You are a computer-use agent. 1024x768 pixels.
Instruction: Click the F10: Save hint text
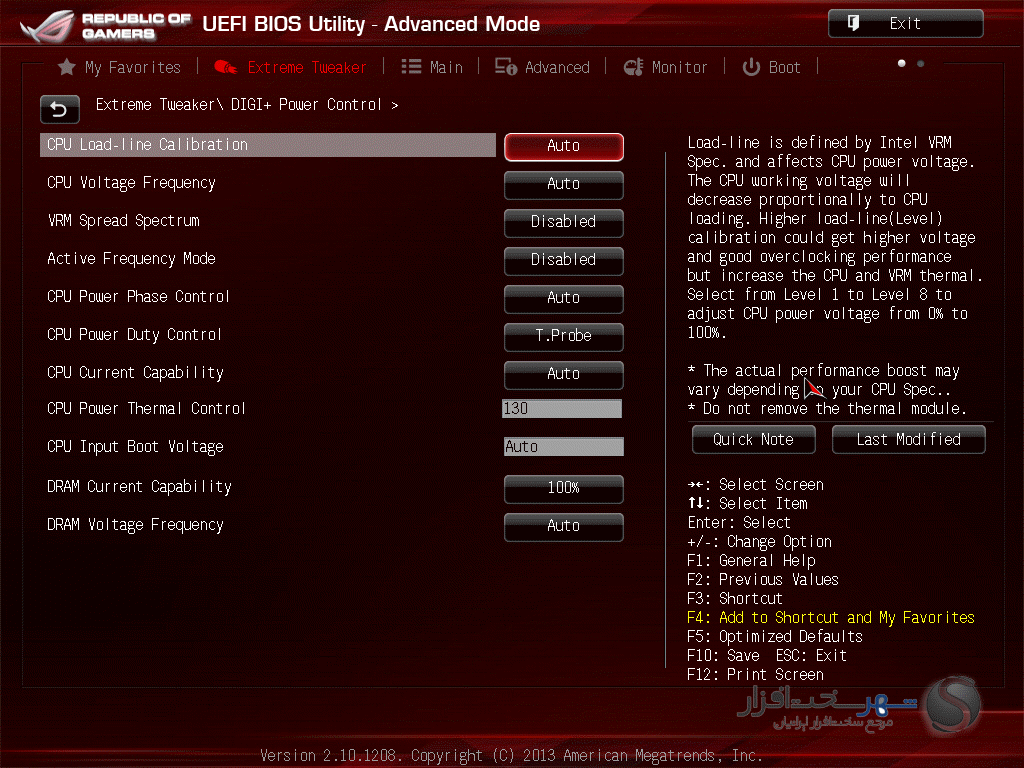pyautogui.click(x=724, y=656)
